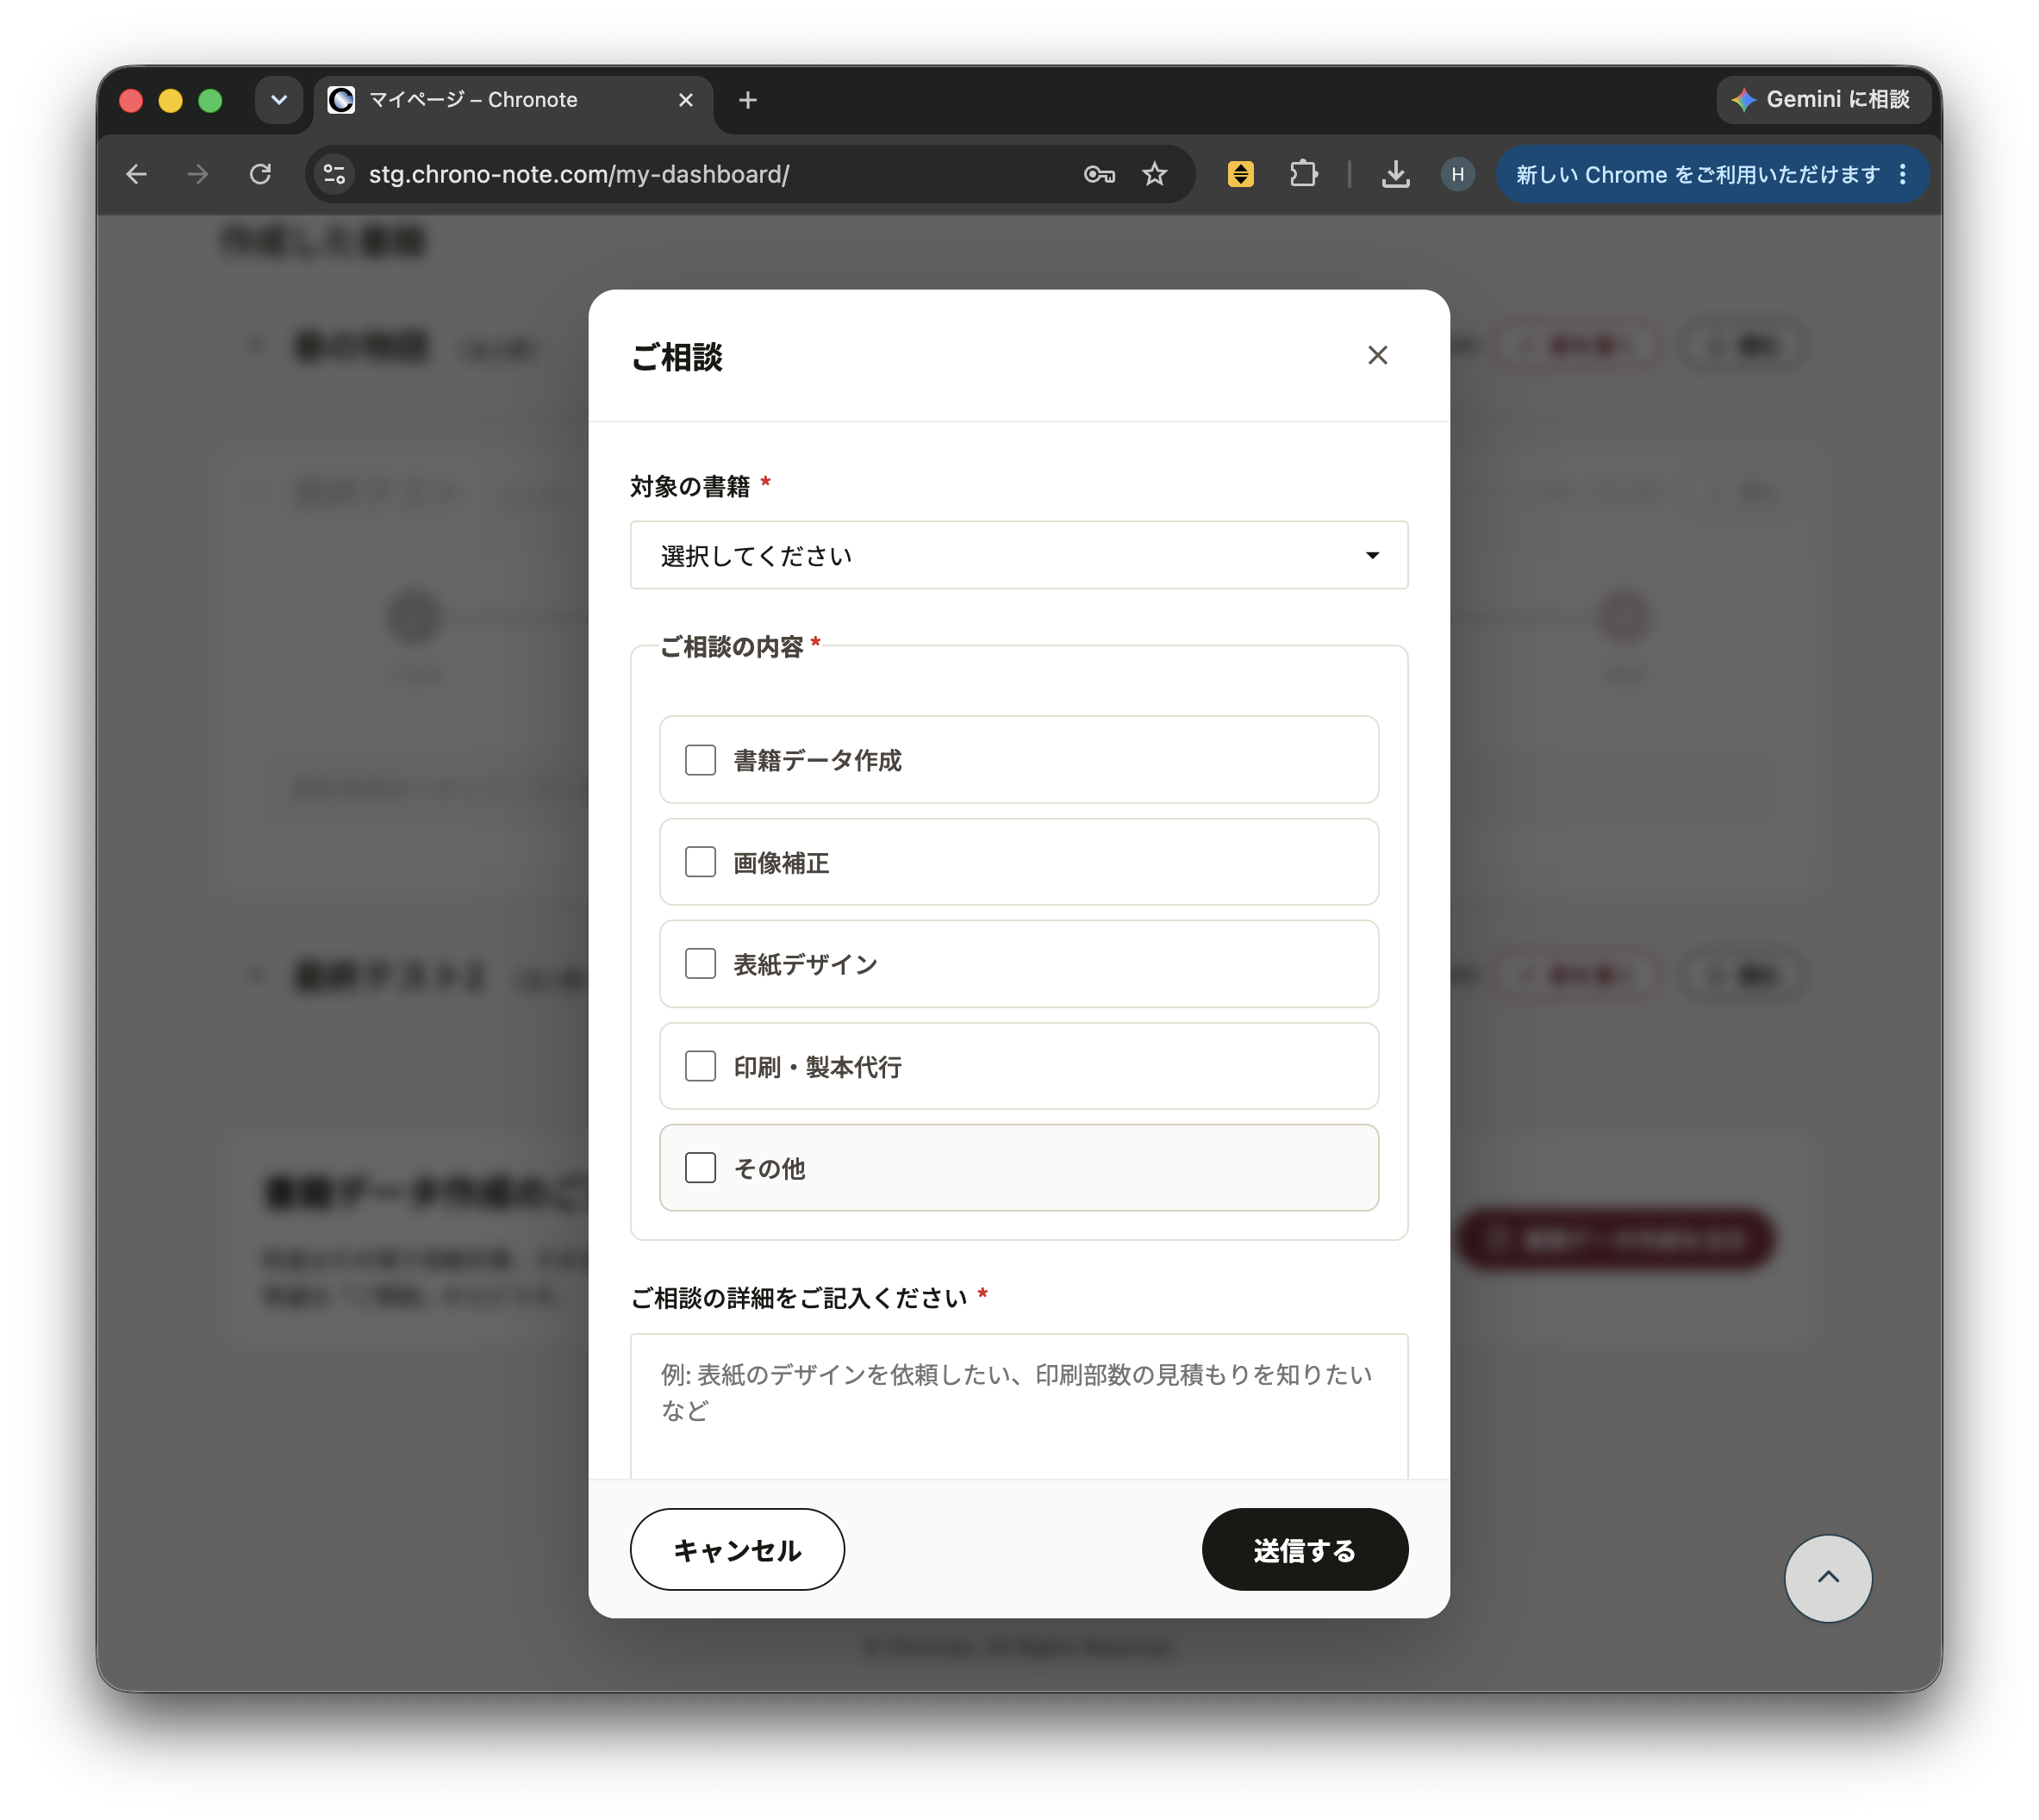Click the ご相談 dialog heading
The height and width of the screenshot is (1820, 2039).
pyautogui.click(x=676, y=357)
